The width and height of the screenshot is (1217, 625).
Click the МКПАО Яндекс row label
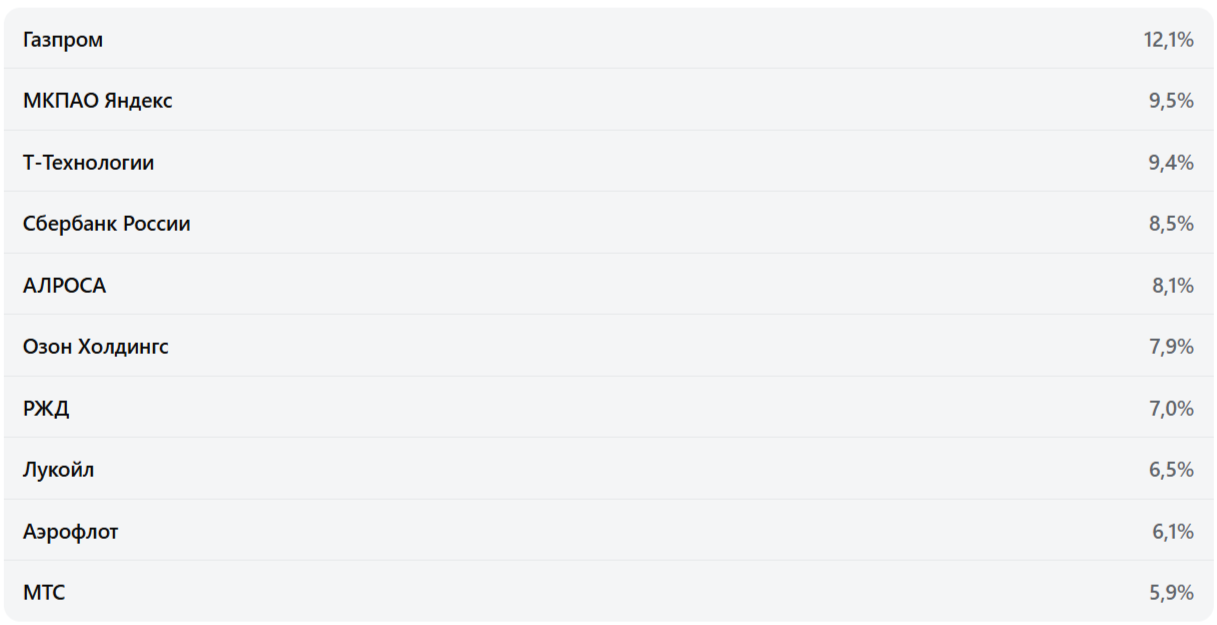coord(97,101)
